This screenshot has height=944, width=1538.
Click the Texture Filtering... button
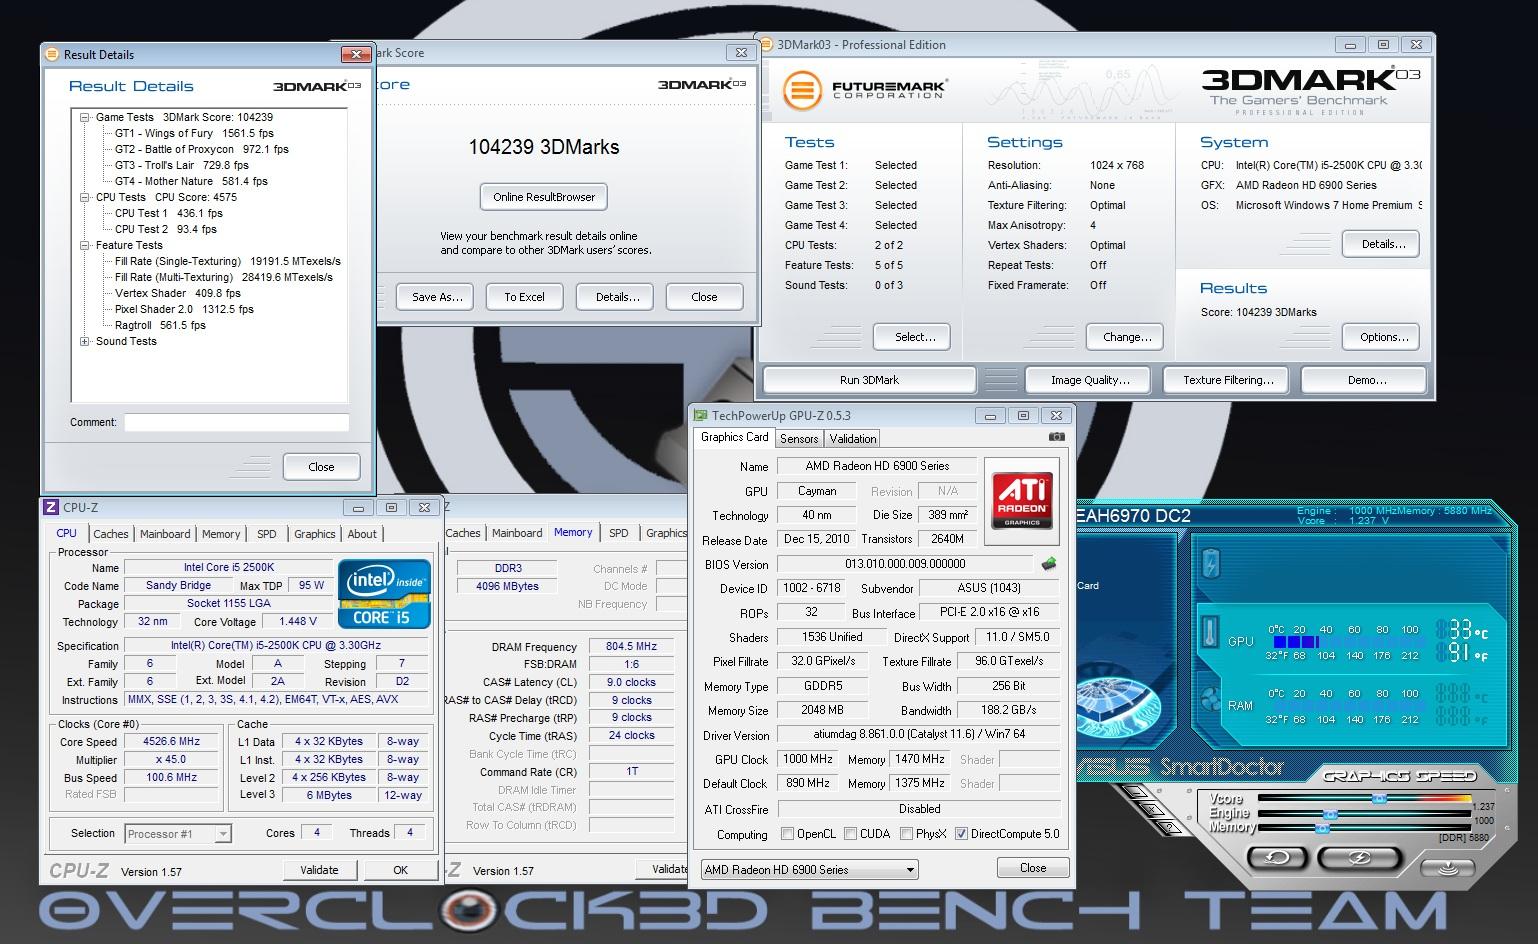click(x=1228, y=380)
